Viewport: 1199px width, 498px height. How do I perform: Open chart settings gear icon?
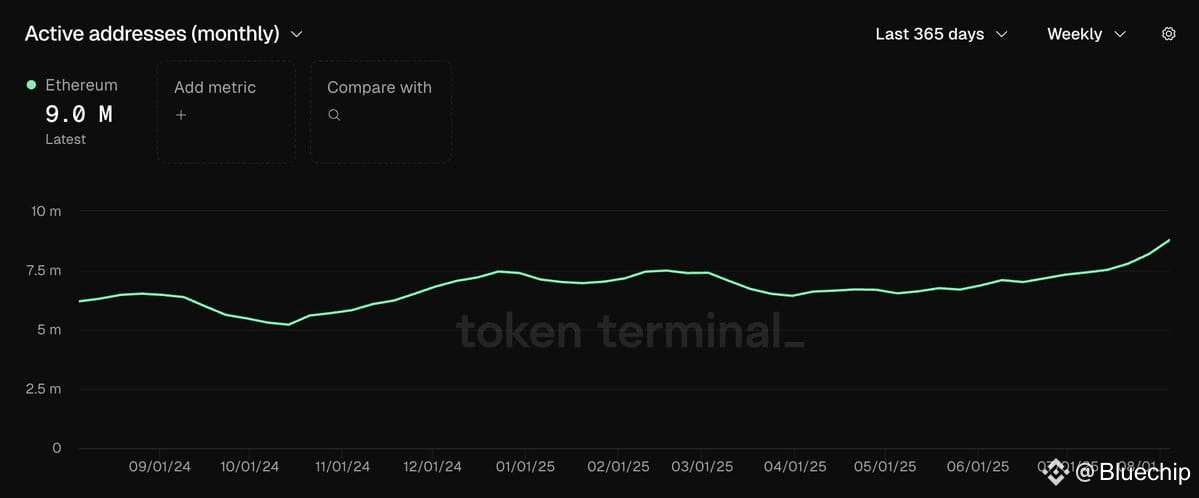click(1168, 34)
